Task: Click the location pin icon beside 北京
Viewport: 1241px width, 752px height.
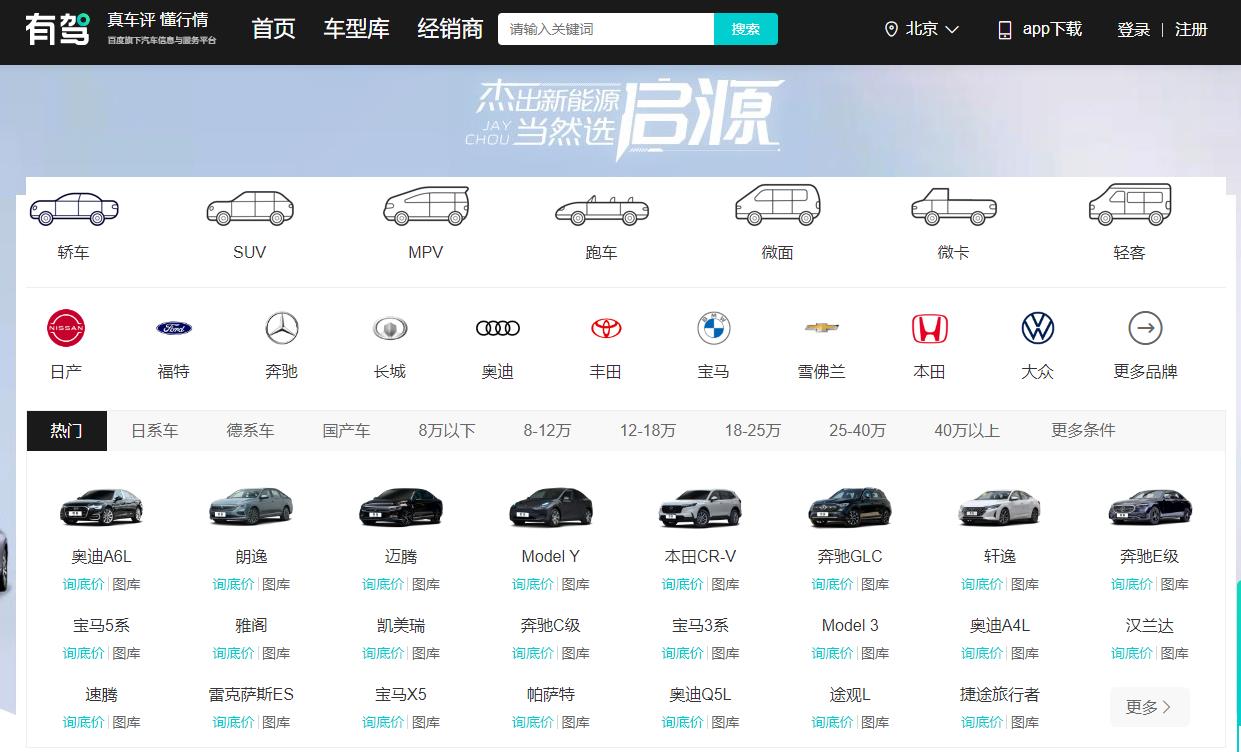Action: tap(891, 30)
